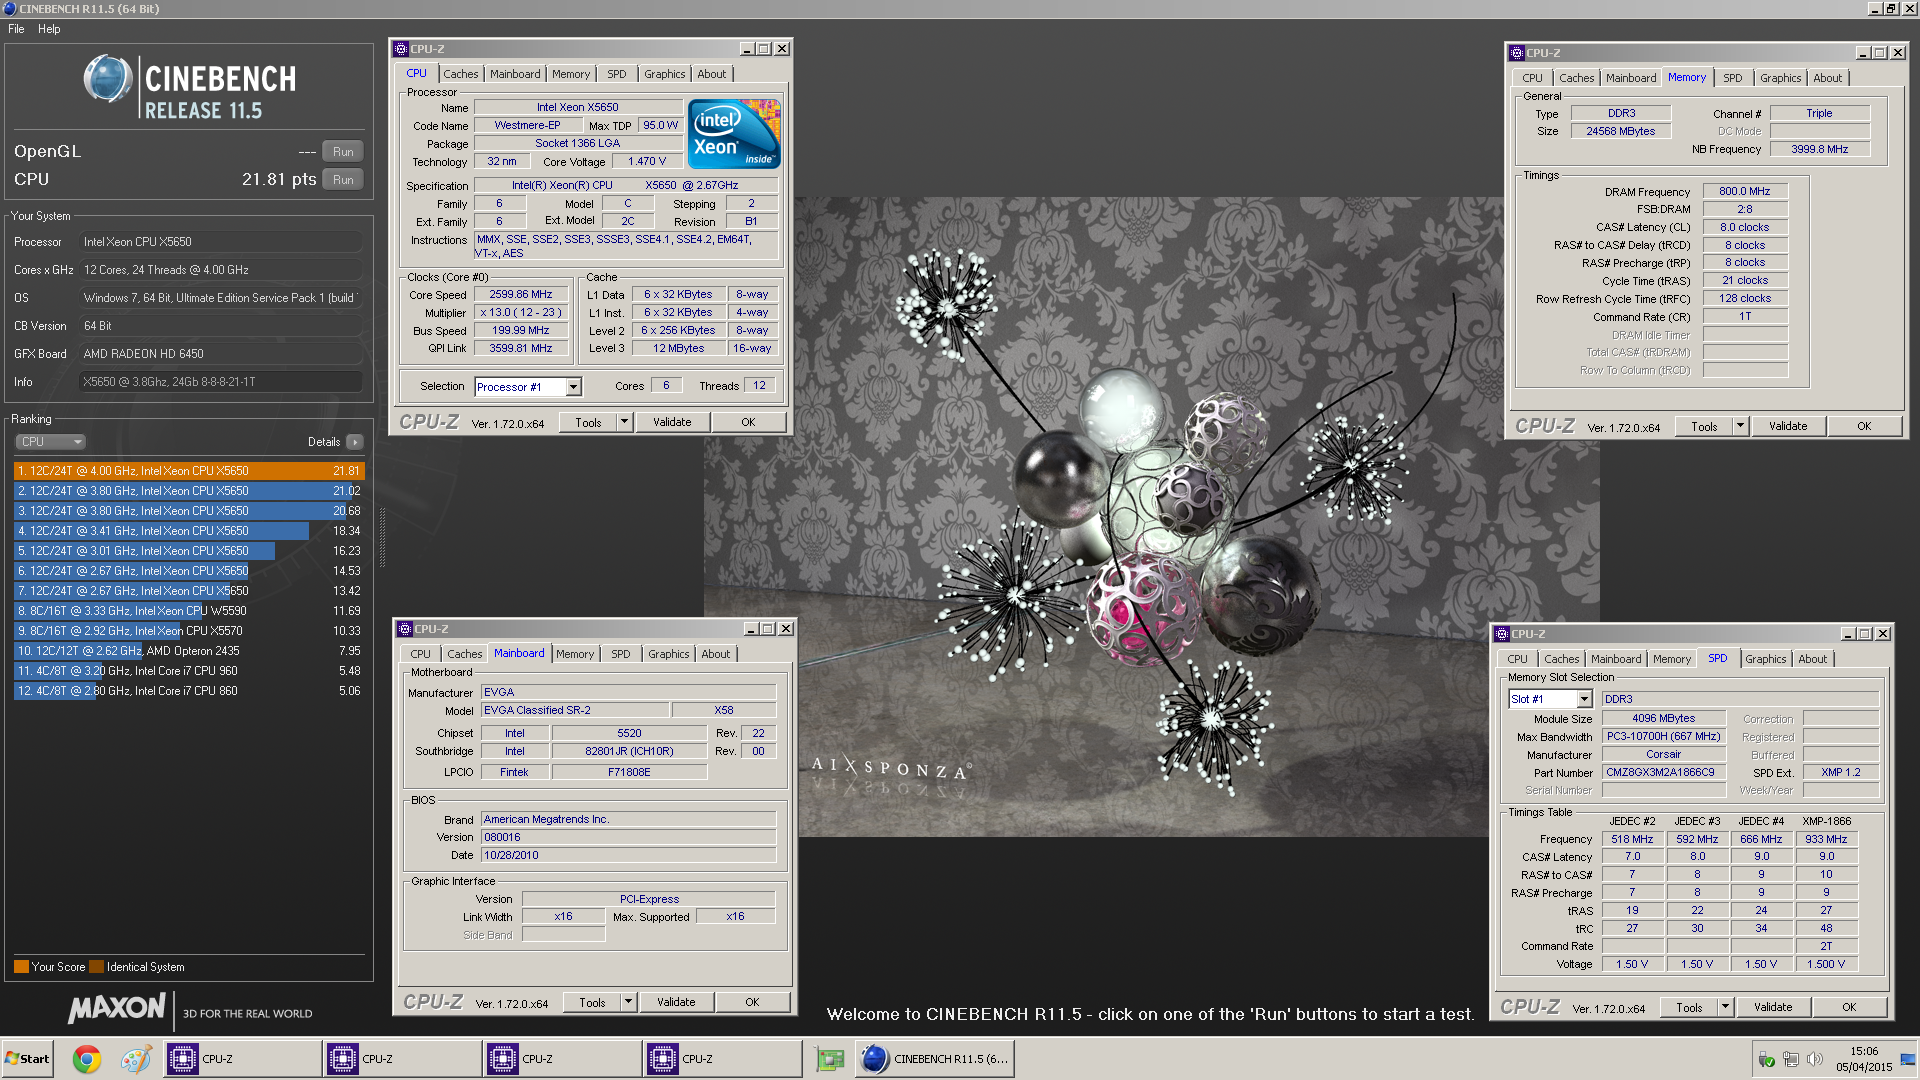Open Tools dropdown arrow in Memory window

pyautogui.click(x=1740, y=426)
